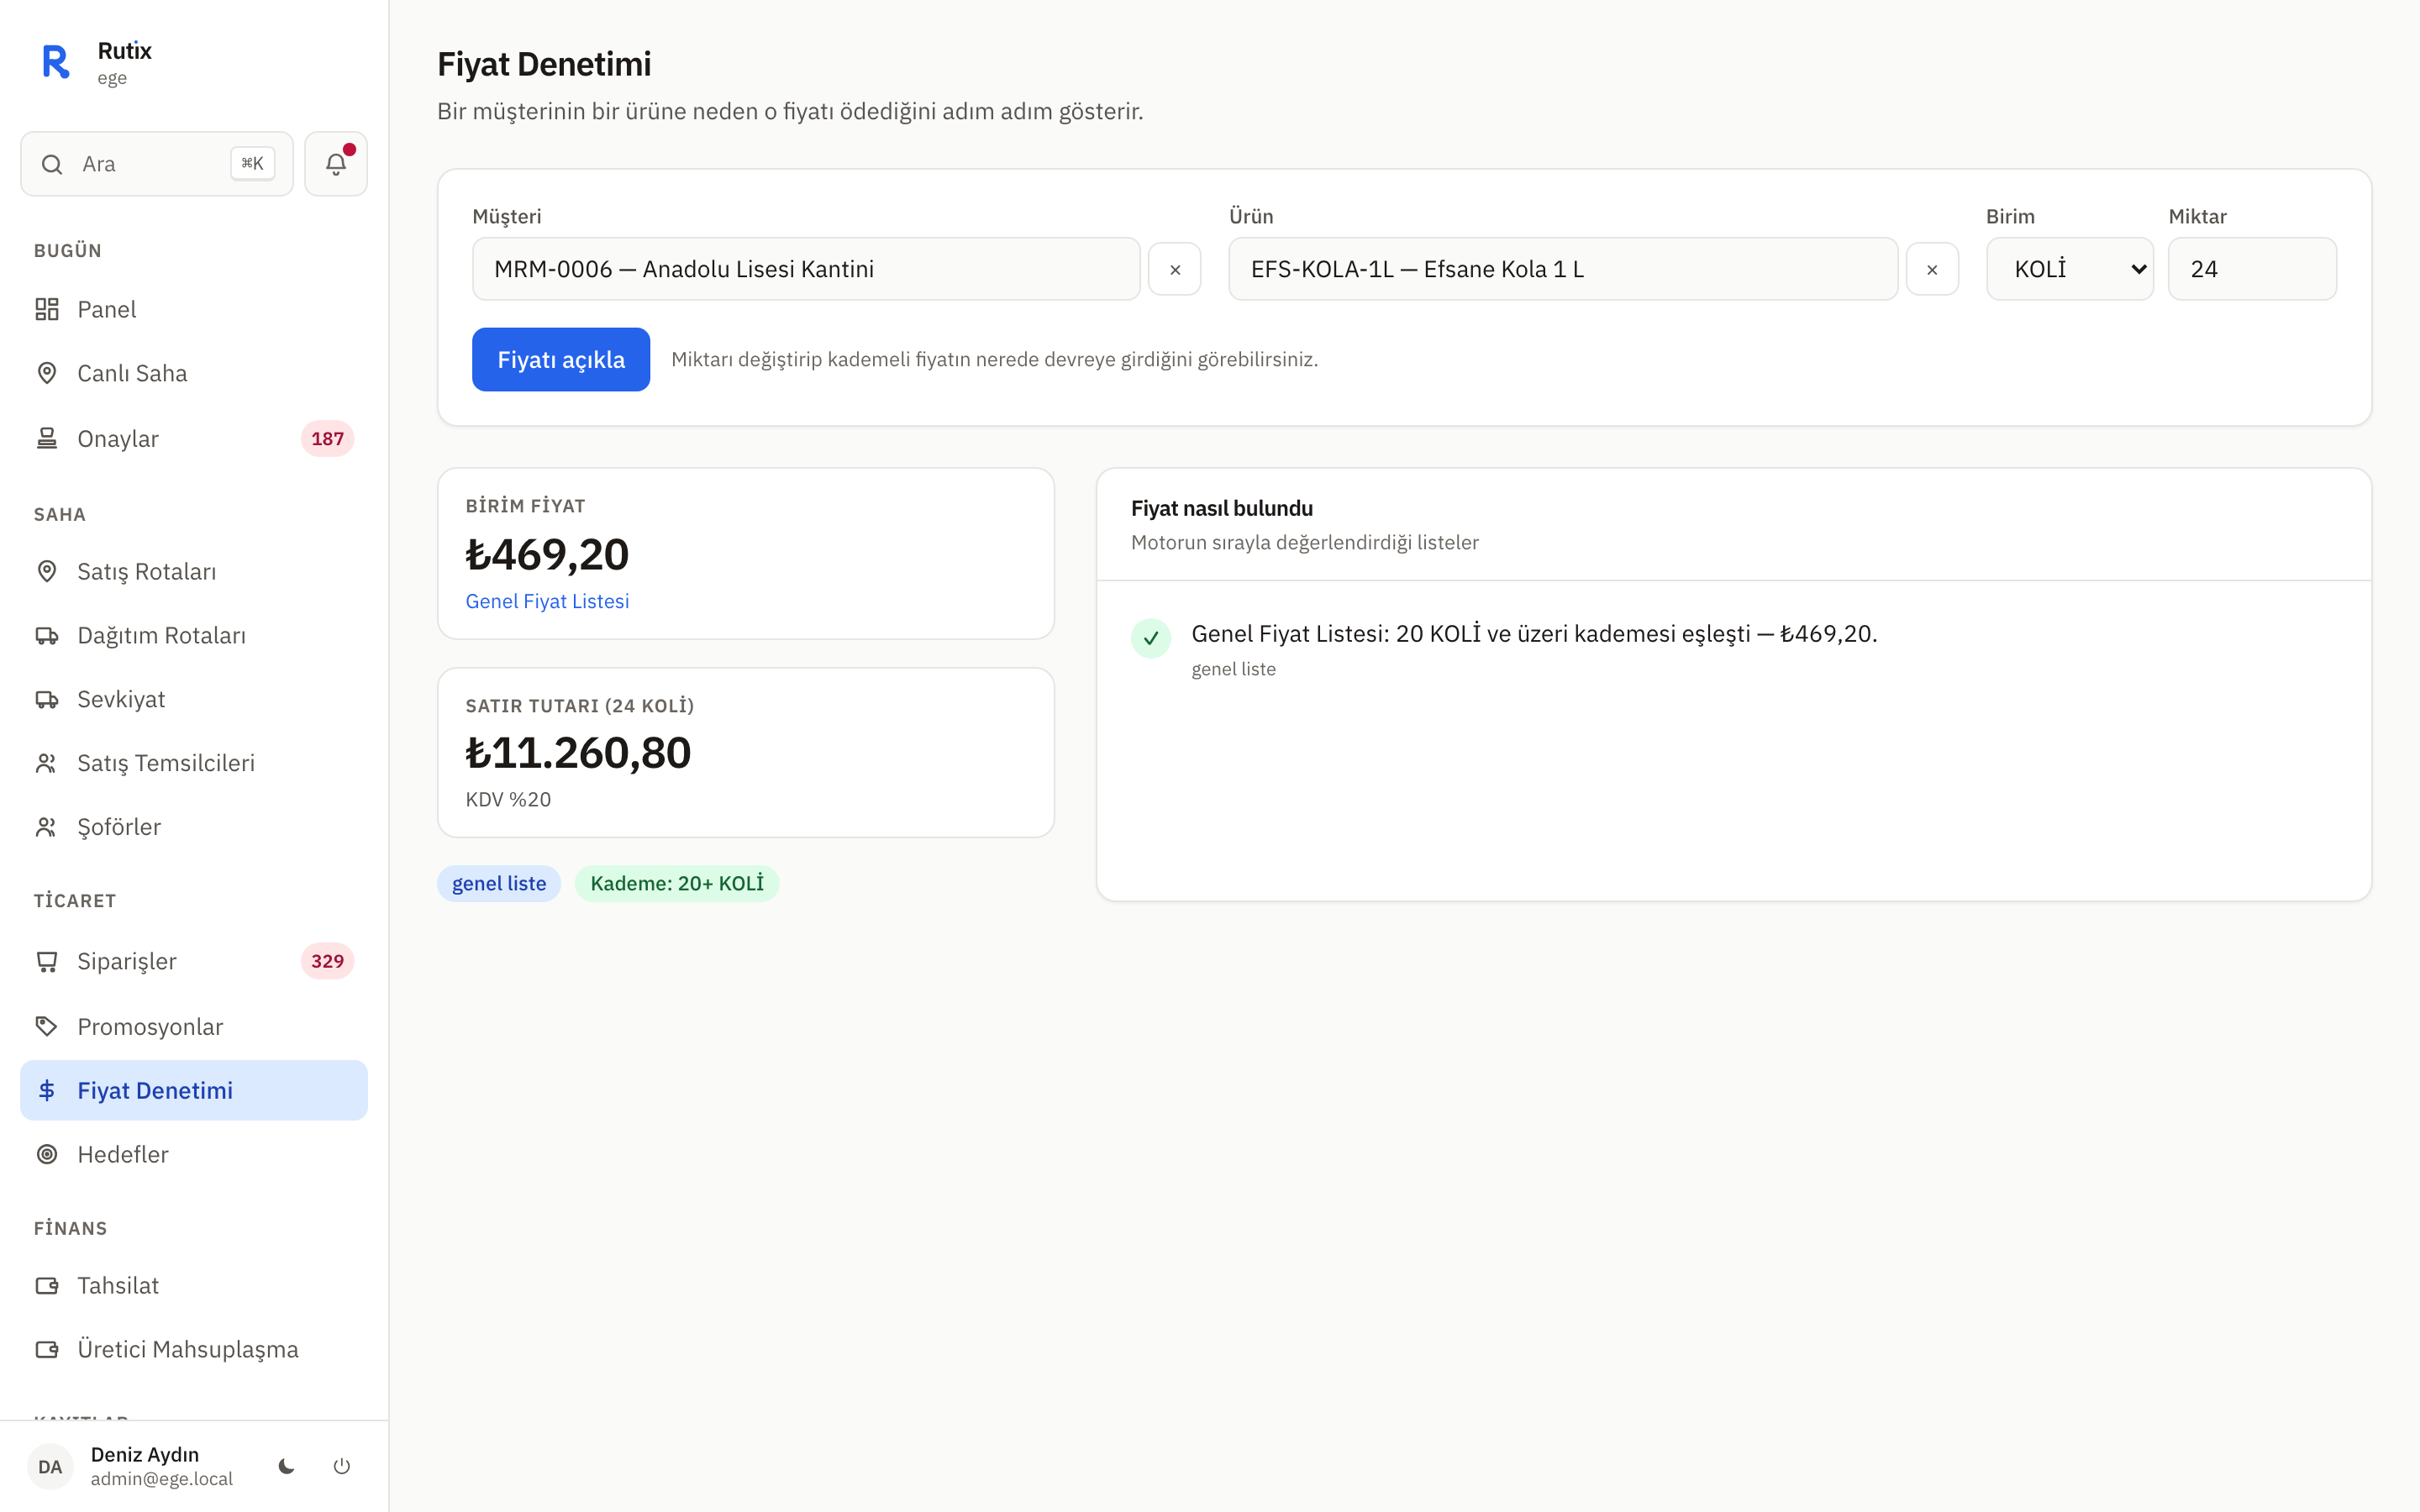Image resolution: width=2420 pixels, height=1512 pixels.
Task: Open the Birim KOLİ dropdown
Action: point(2070,269)
